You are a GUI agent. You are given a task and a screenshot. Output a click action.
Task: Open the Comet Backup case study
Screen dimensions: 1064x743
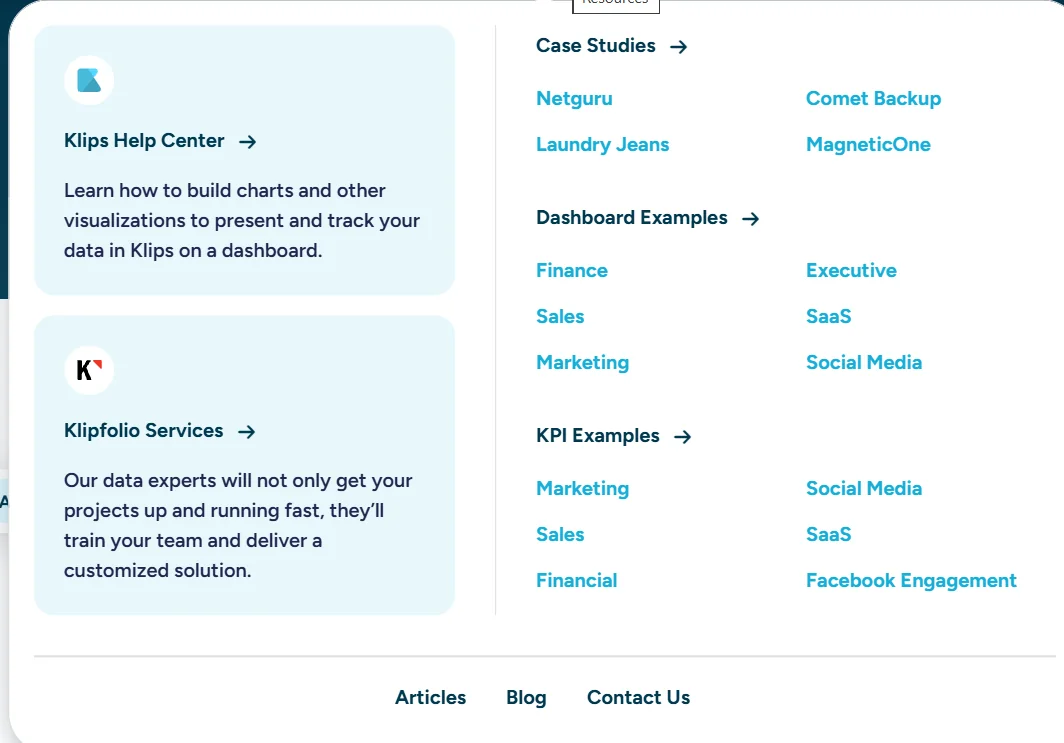(x=873, y=98)
